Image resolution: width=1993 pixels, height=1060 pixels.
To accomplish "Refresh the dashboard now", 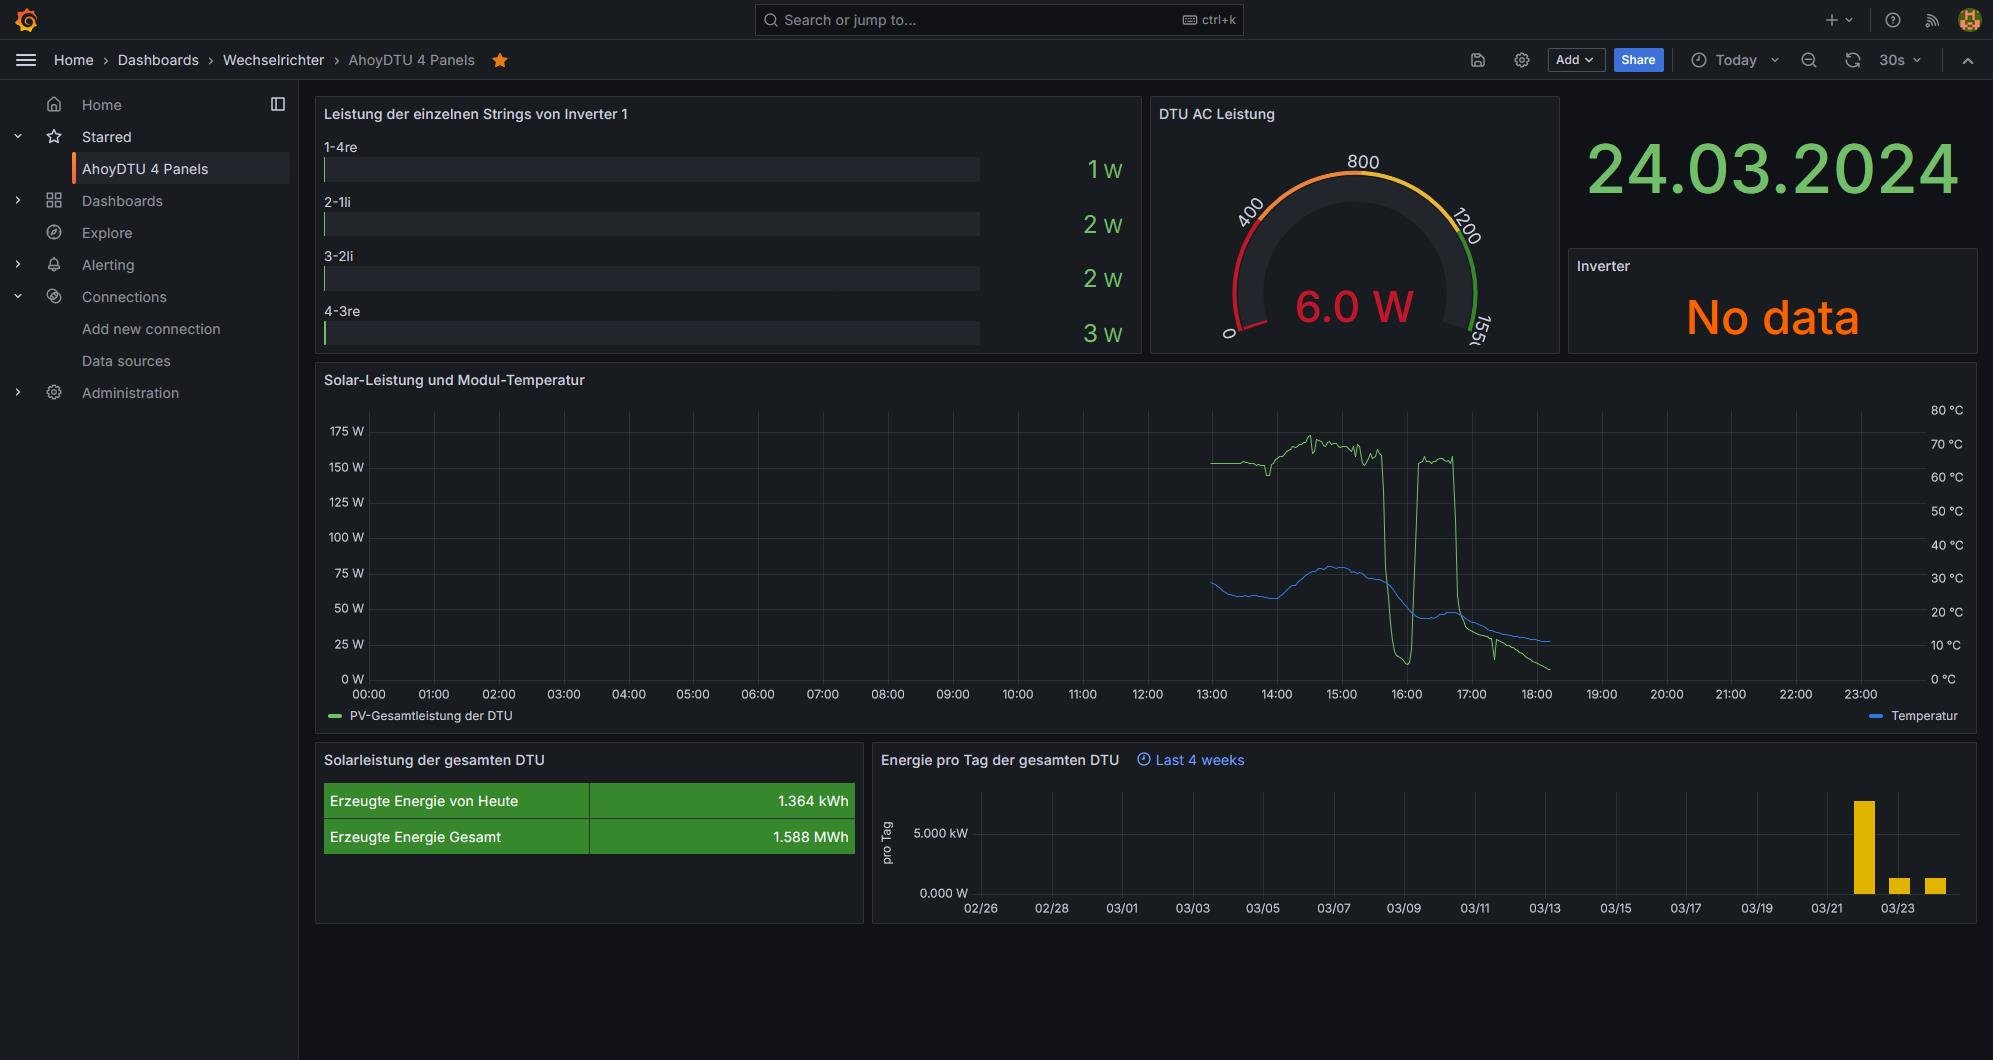I will [x=1852, y=60].
